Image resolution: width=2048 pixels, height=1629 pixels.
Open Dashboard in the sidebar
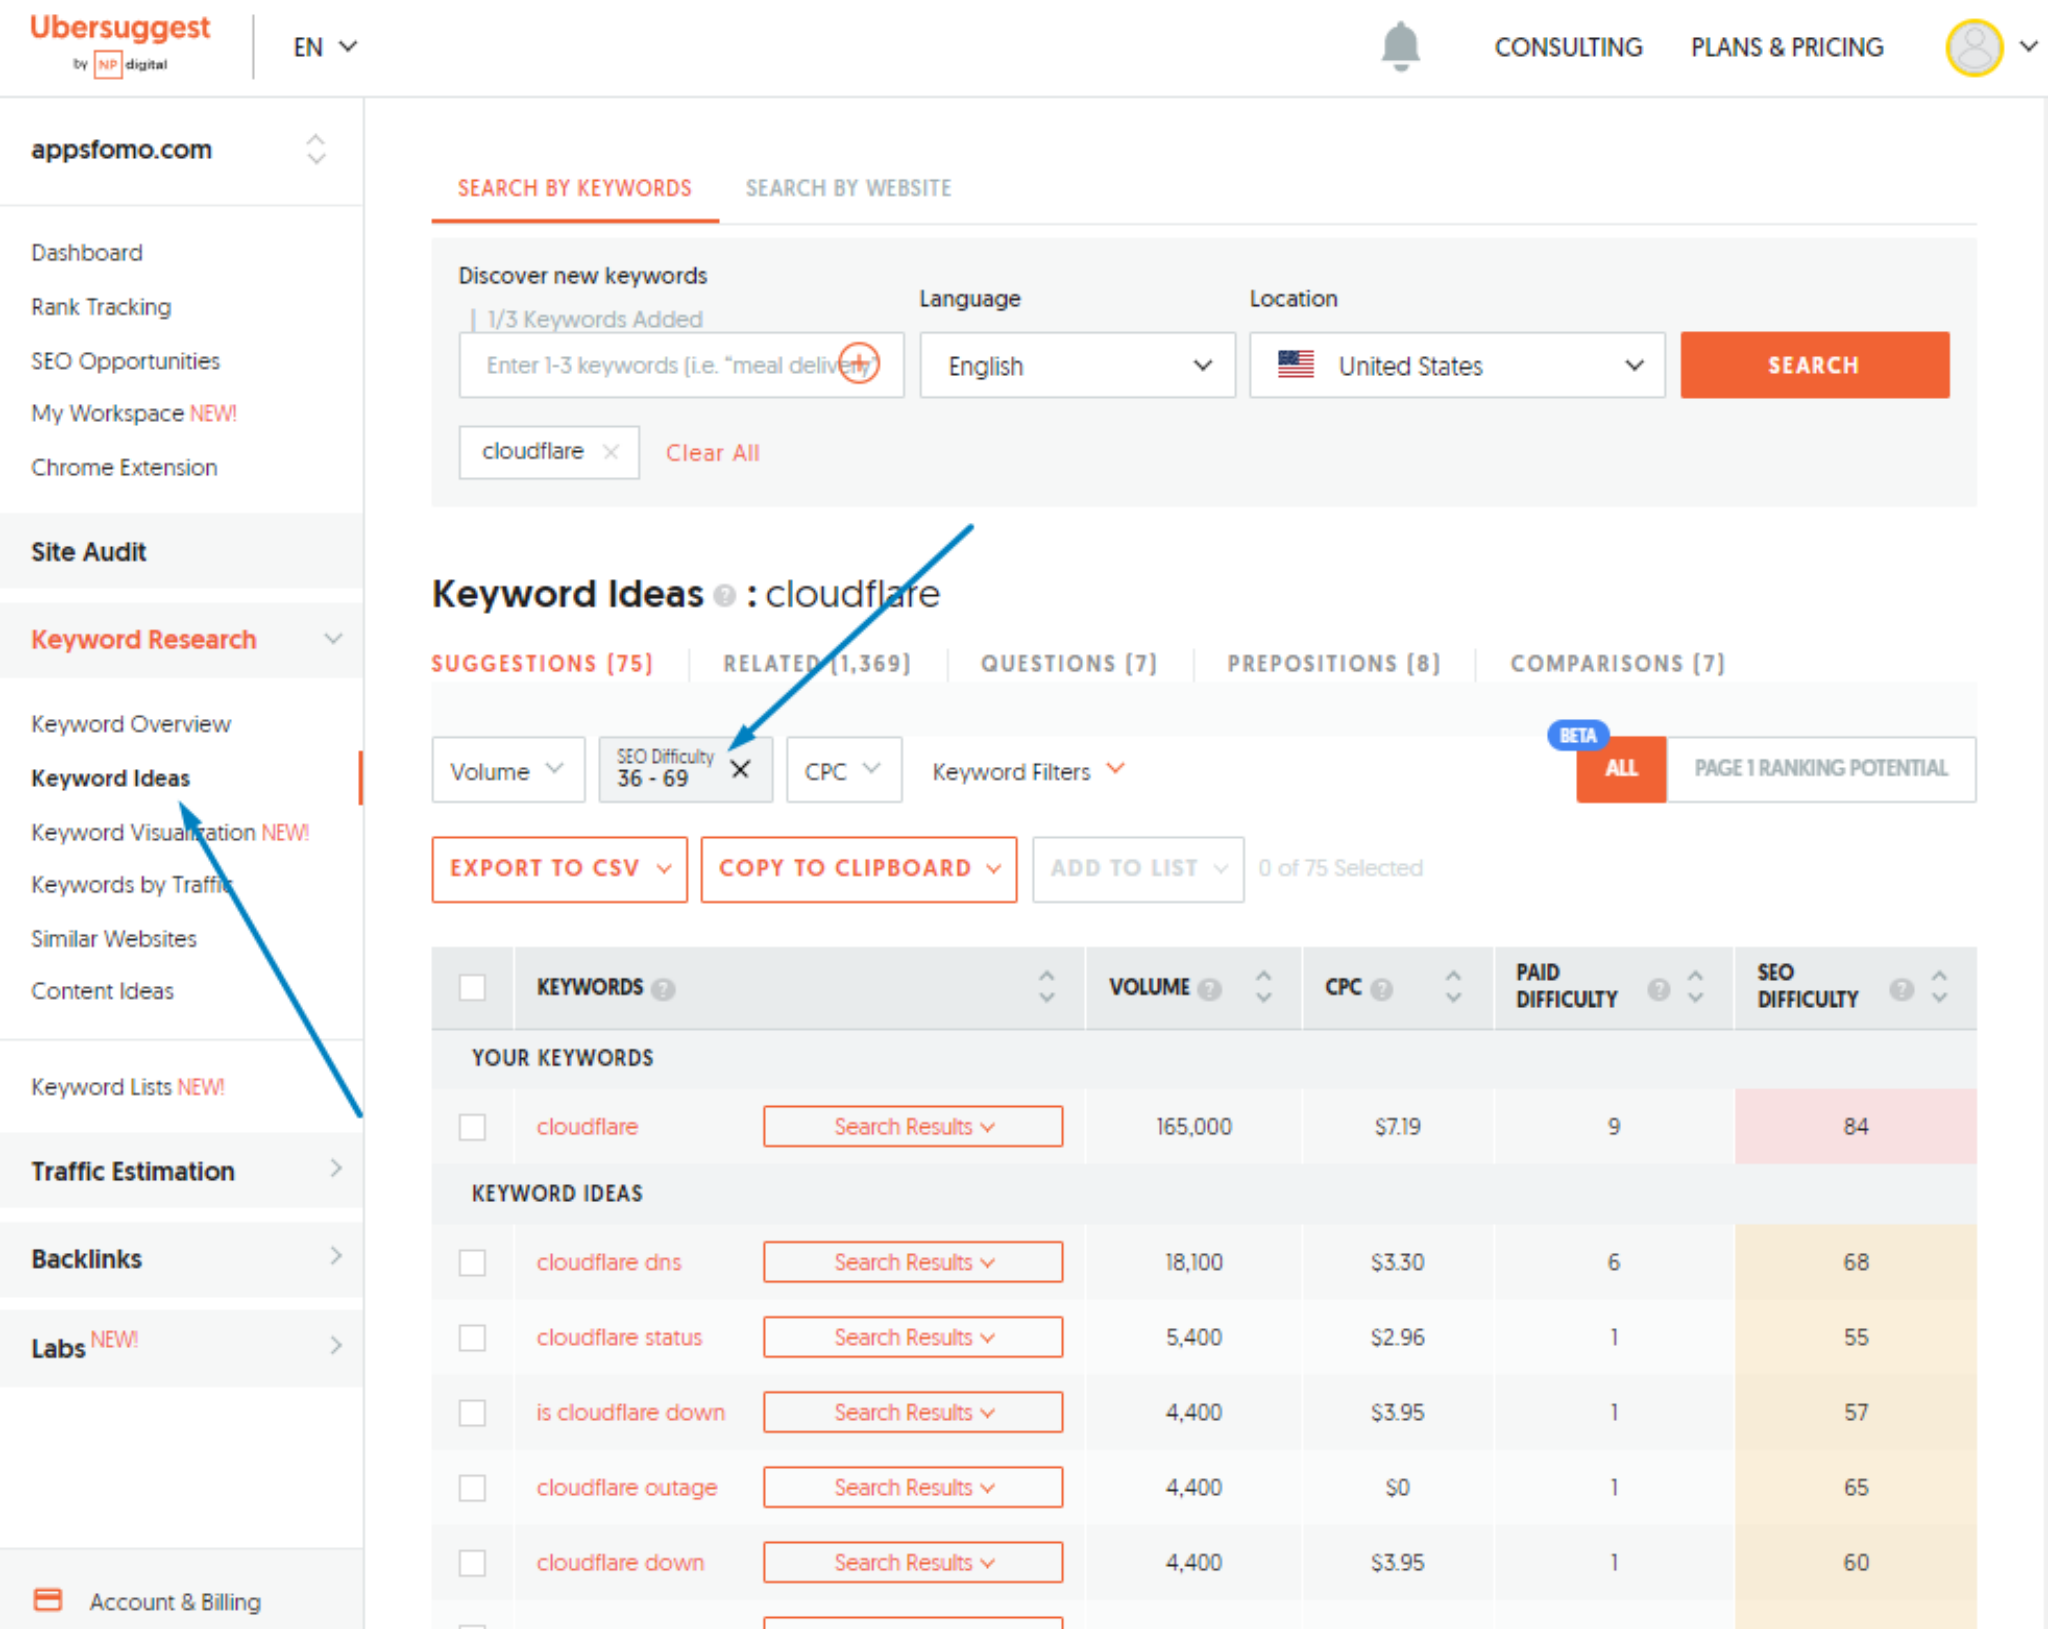(87, 252)
